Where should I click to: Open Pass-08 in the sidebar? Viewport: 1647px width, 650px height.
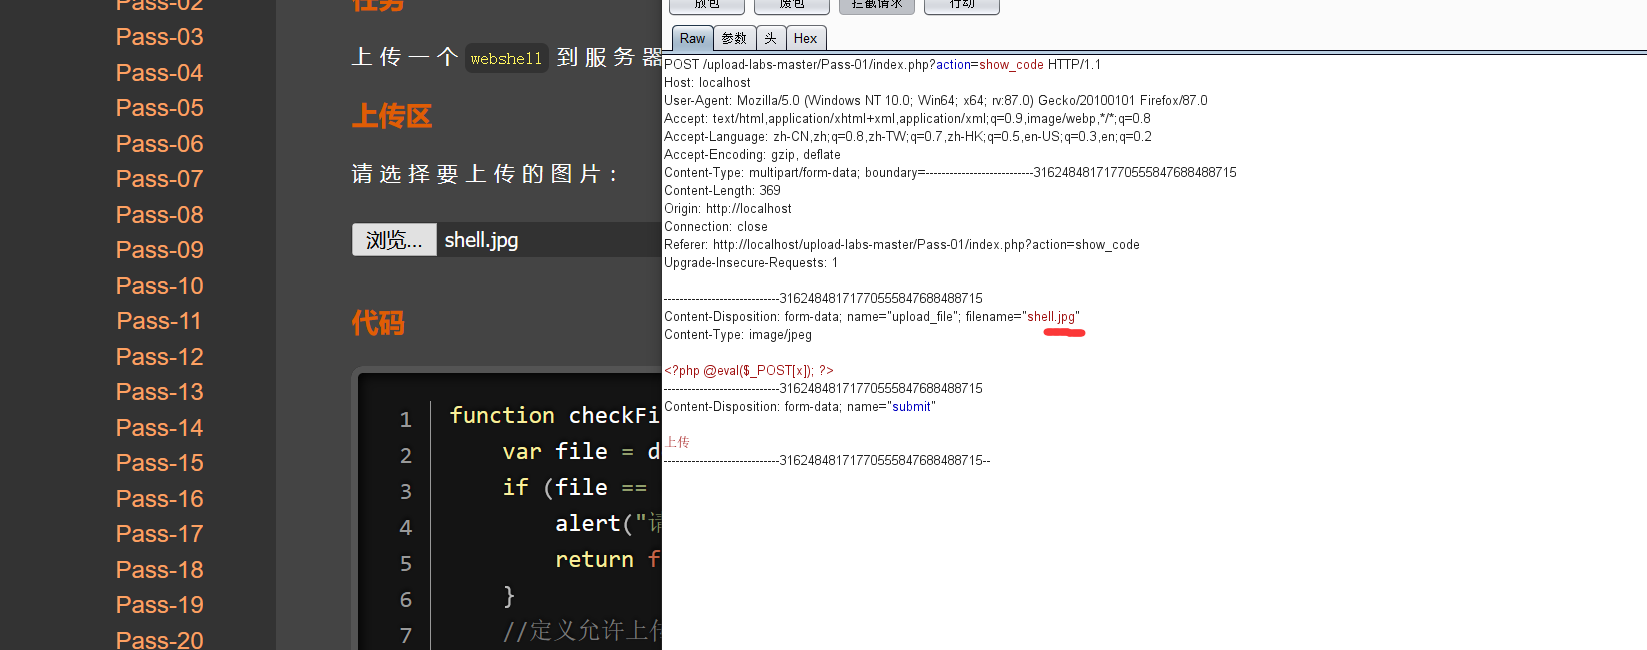159,215
